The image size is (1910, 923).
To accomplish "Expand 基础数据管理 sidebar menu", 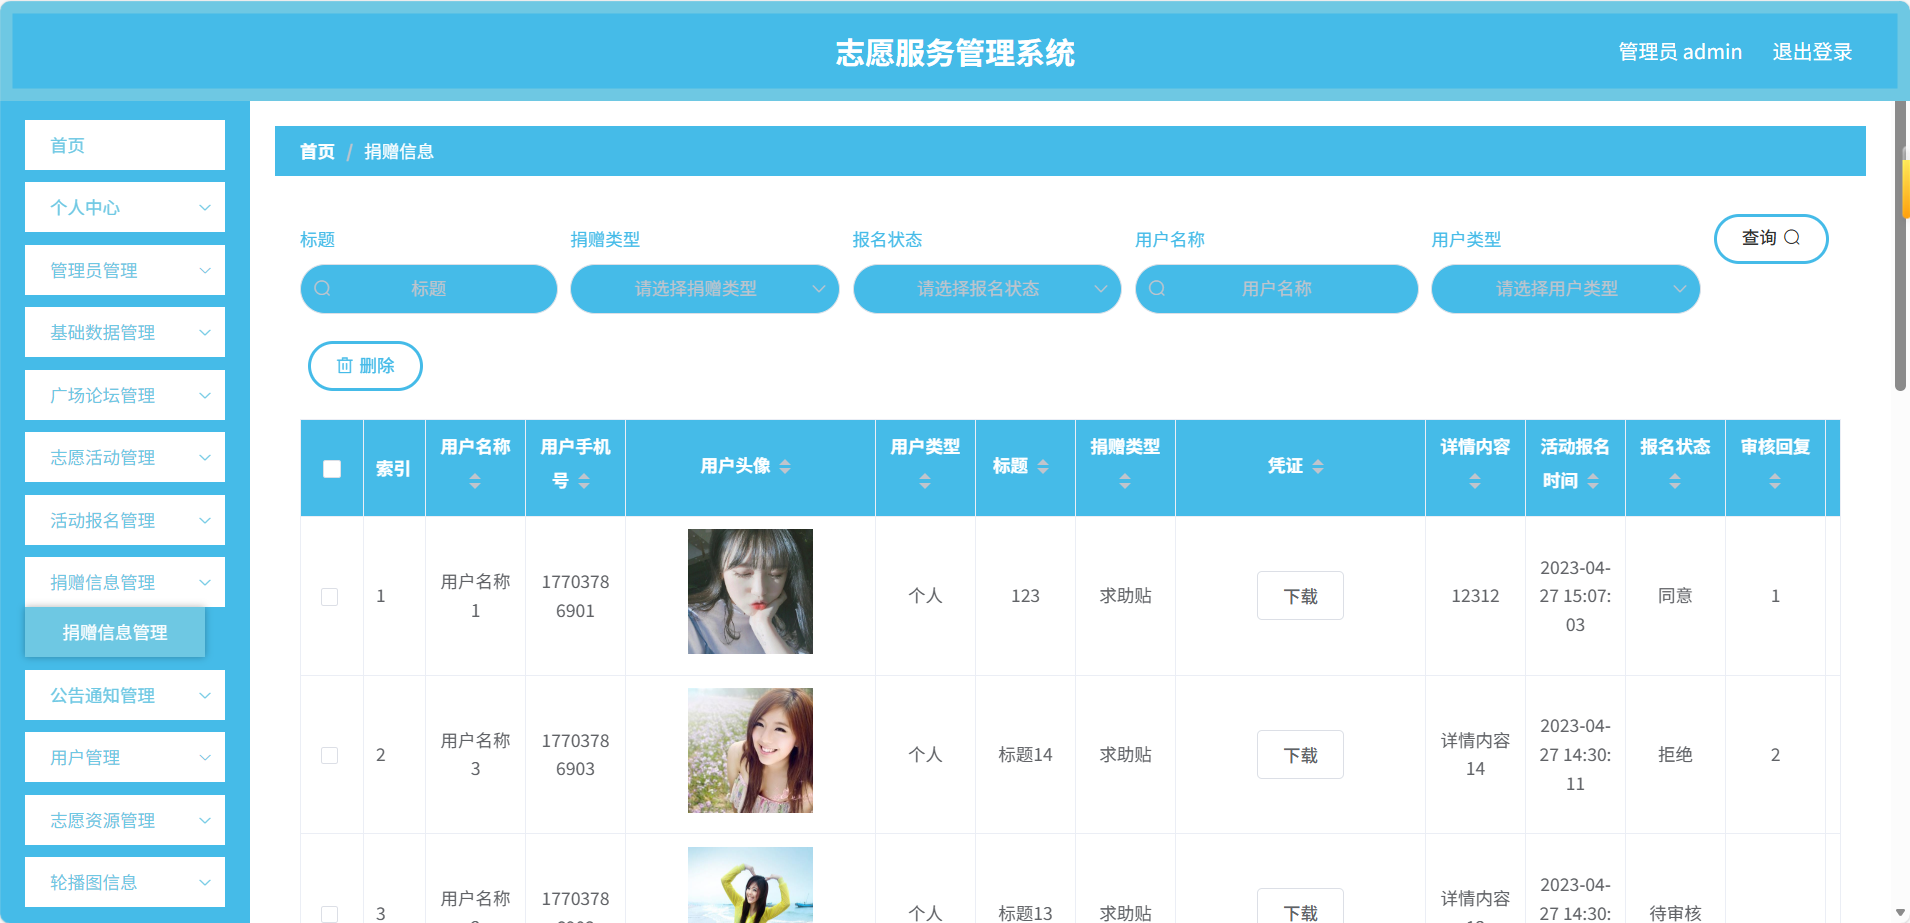I will [x=125, y=332].
